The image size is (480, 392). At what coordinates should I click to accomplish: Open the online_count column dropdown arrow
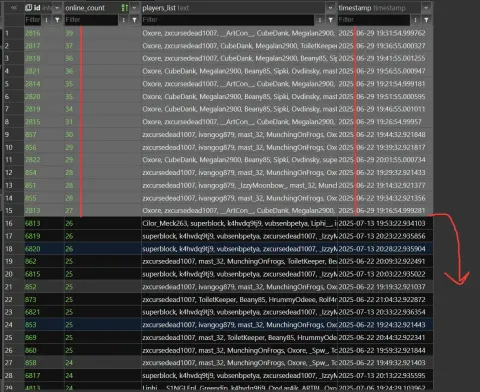[x=134, y=8]
